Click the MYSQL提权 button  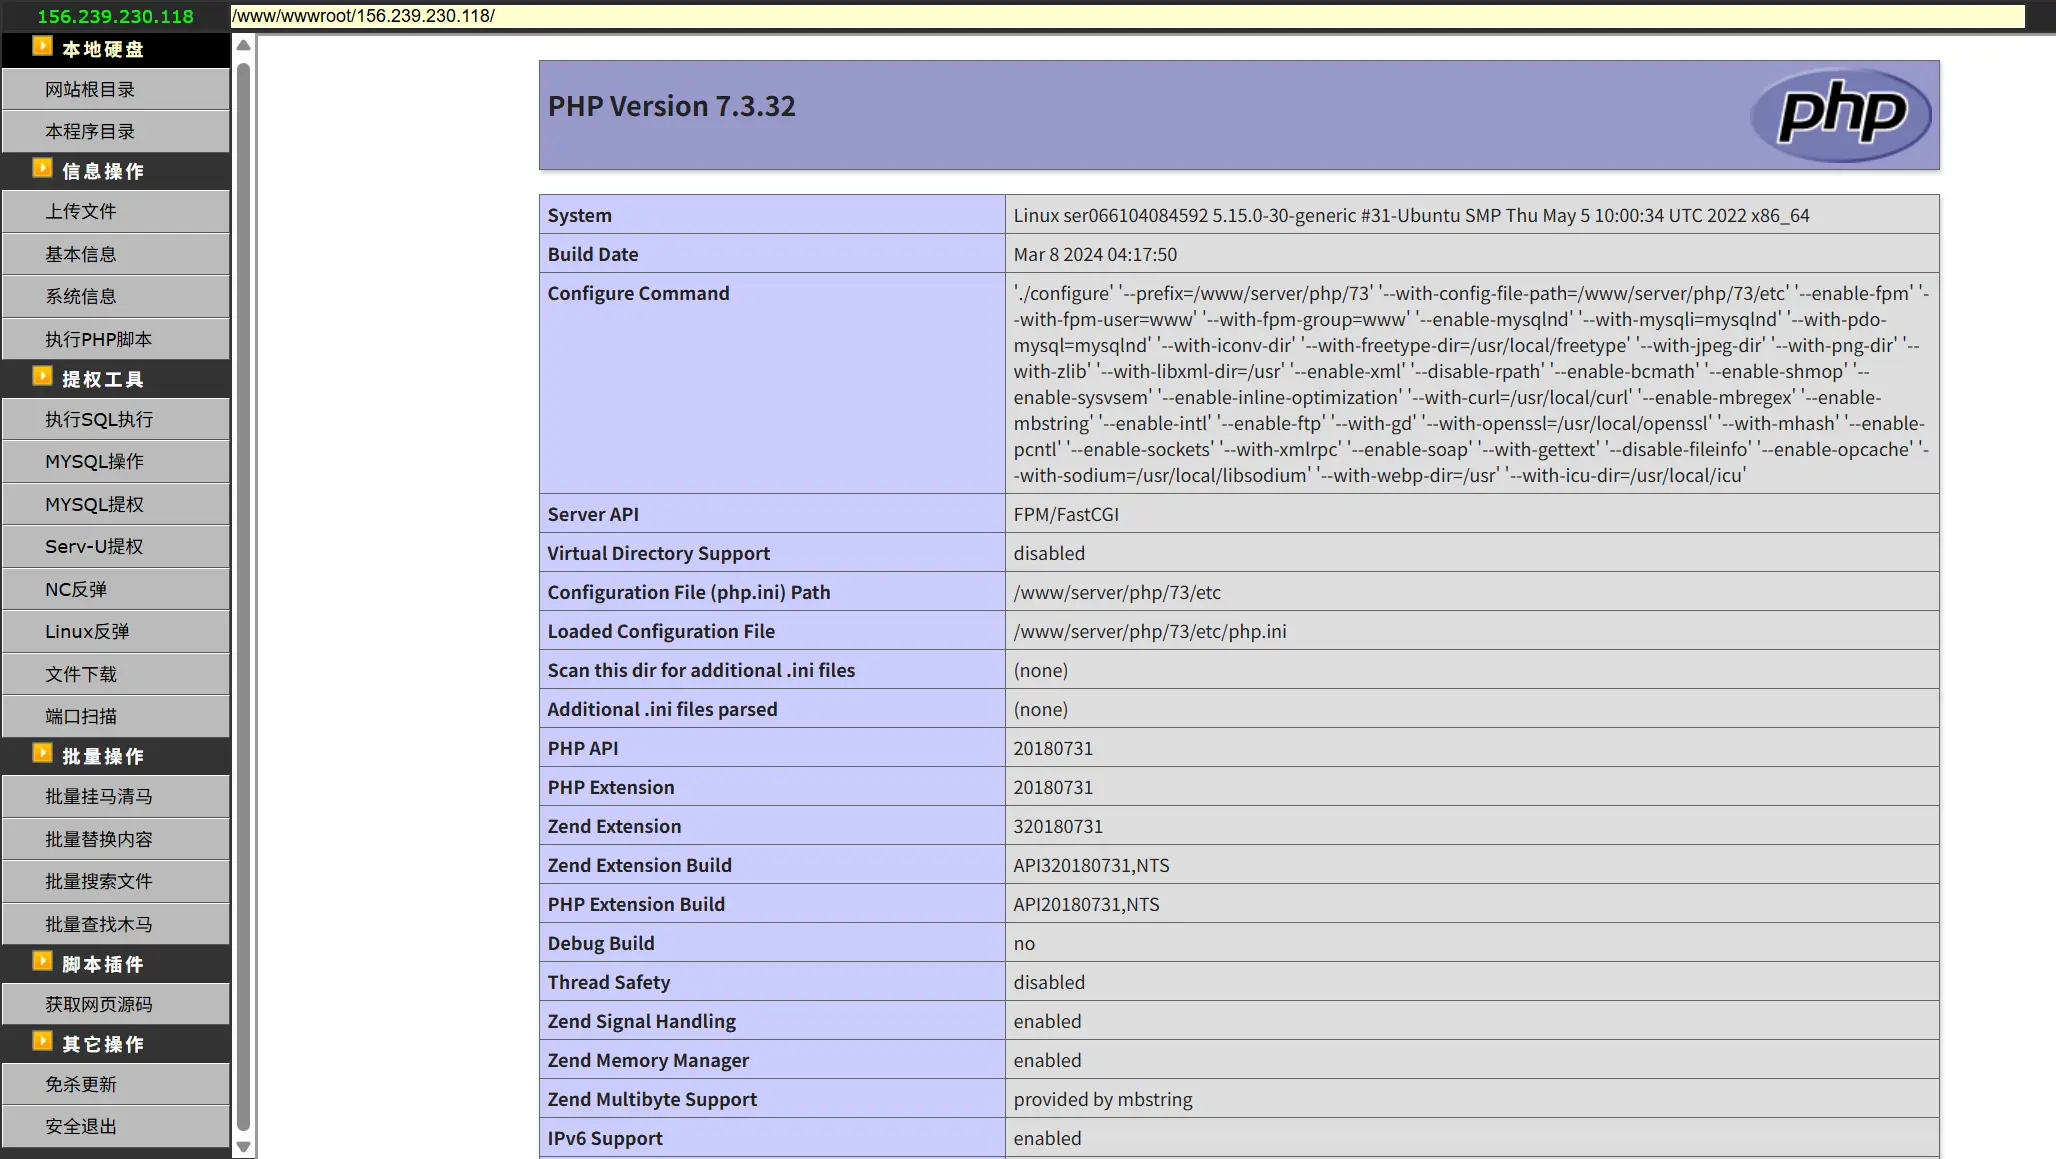(x=116, y=505)
